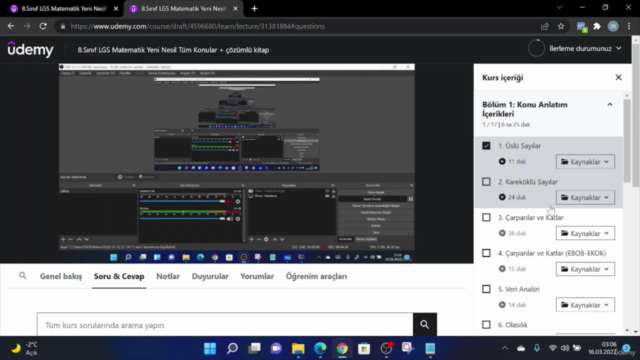Open lecture 4. Çarpanlar ve Katlar (EBOB-EKOK)
Screen dimensions: 640x360
pyautogui.click(x=552, y=253)
